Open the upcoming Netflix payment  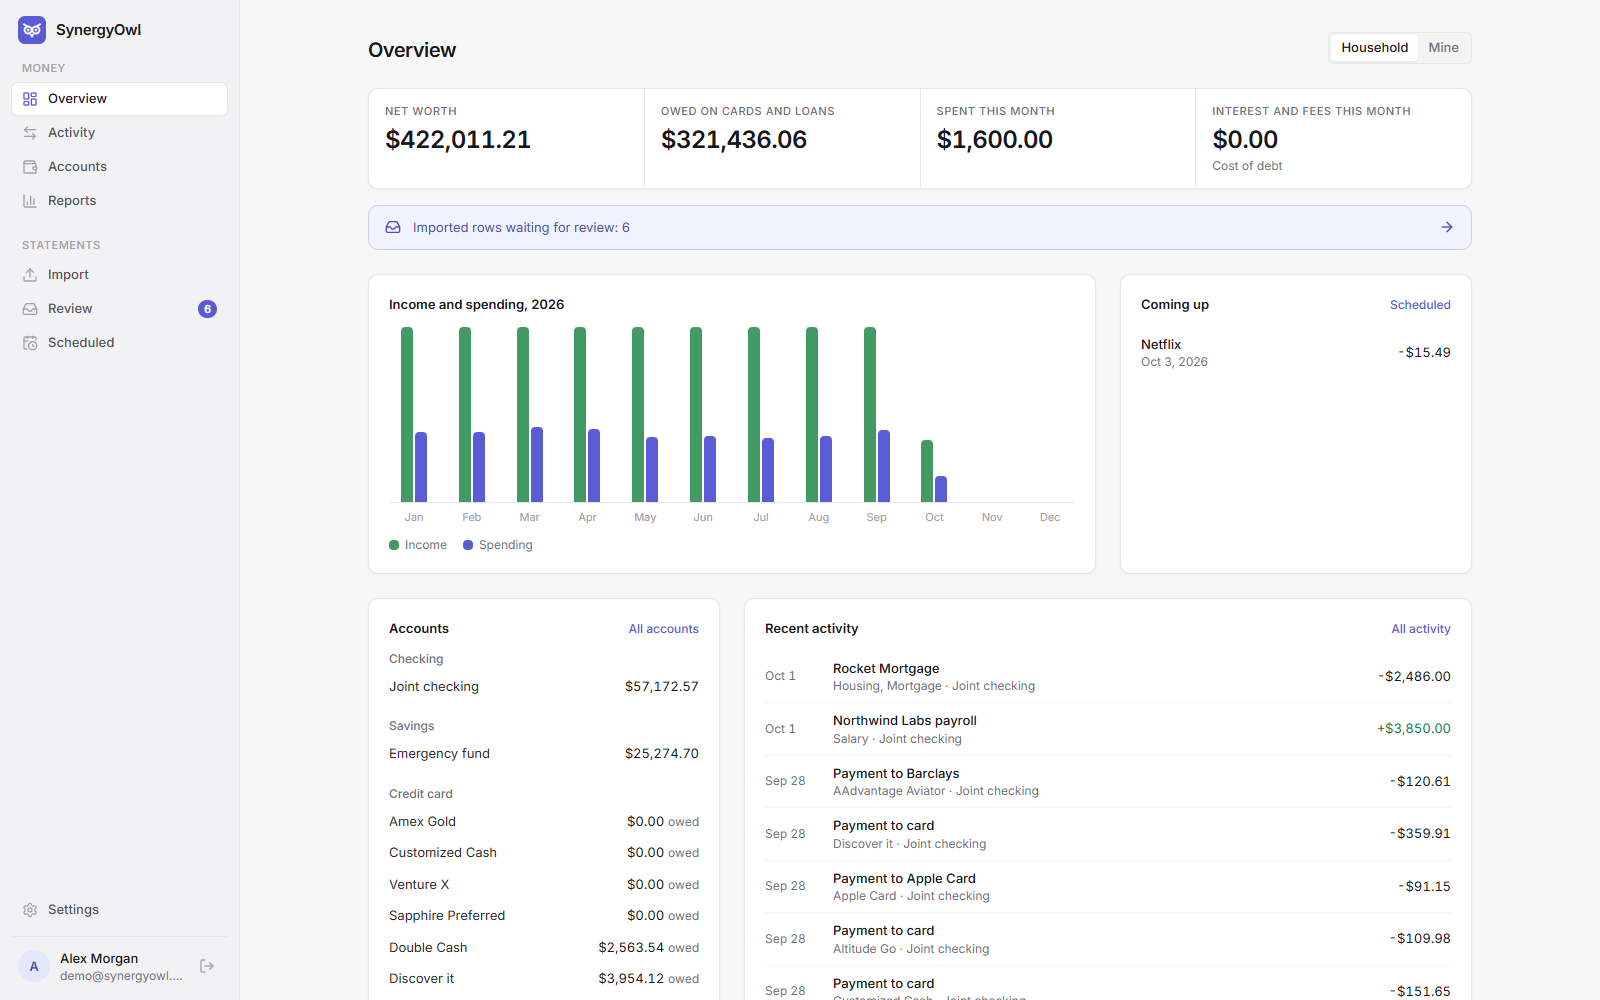point(1296,353)
